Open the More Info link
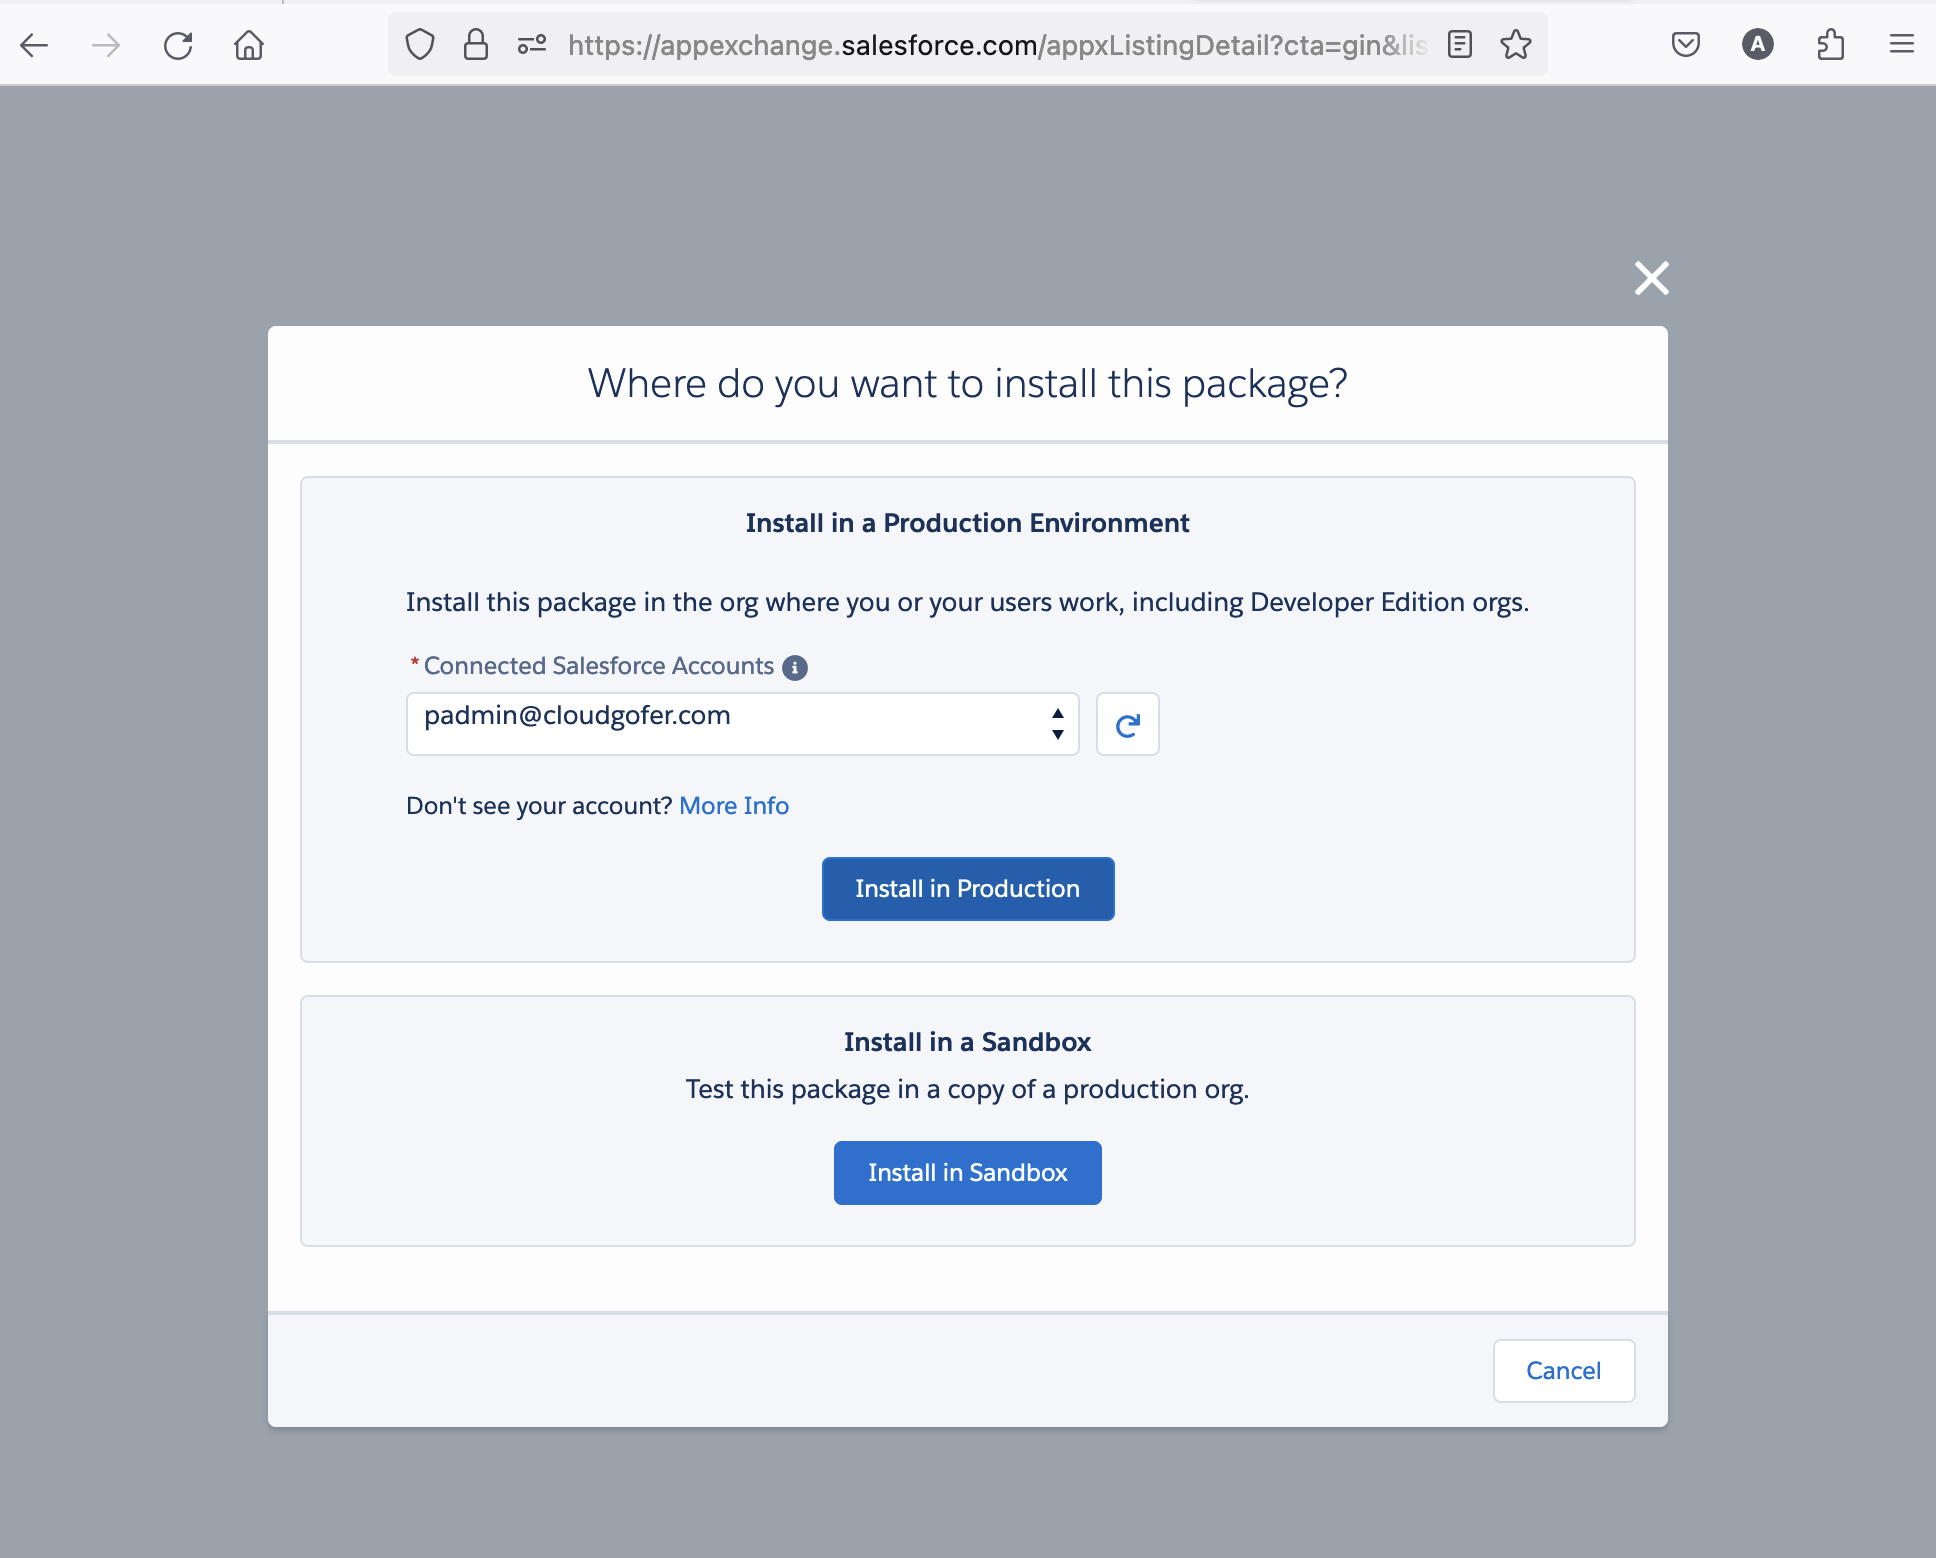1936x1558 pixels. [733, 805]
